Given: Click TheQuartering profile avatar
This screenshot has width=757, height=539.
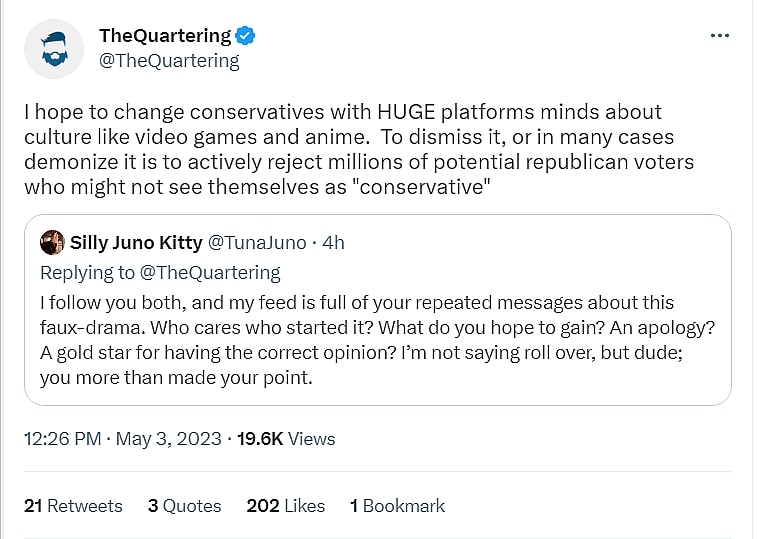Looking at the screenshot, I should [x=53, y=48].
